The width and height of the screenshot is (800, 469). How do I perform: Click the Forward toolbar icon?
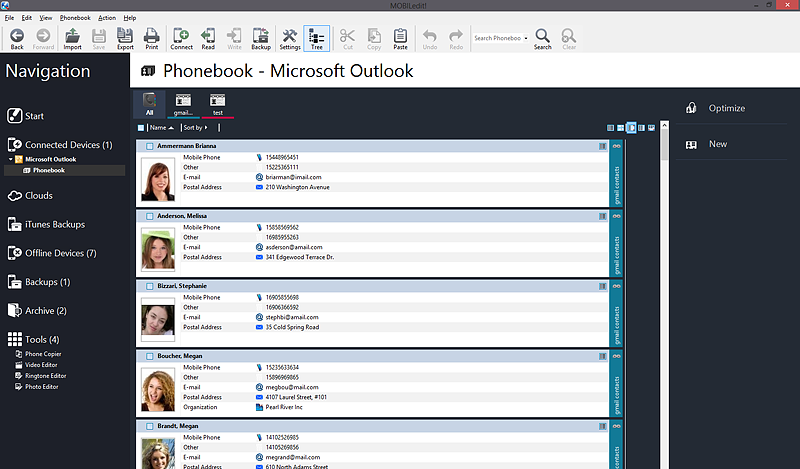[43, 39]
